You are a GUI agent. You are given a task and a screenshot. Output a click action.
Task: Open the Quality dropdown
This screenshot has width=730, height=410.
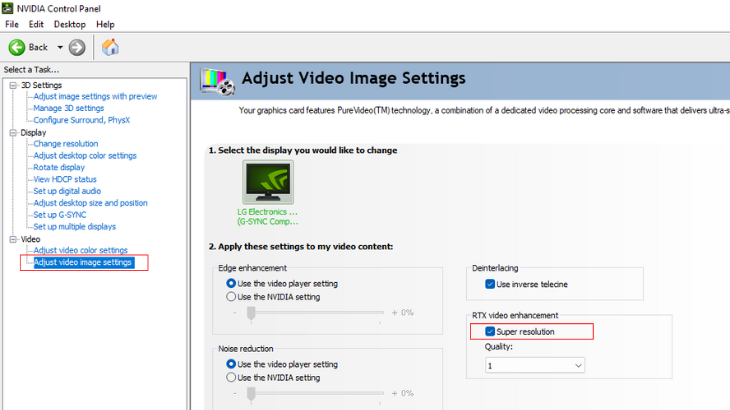534,366
